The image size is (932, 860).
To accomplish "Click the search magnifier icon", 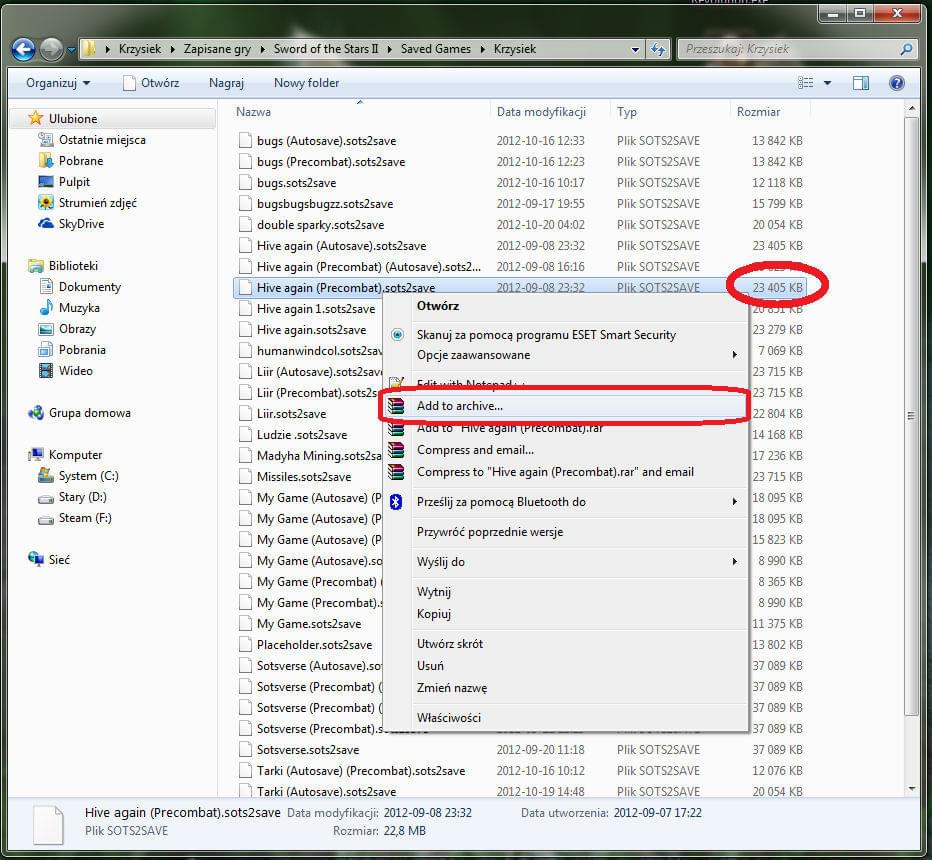I will pos(906,49).
